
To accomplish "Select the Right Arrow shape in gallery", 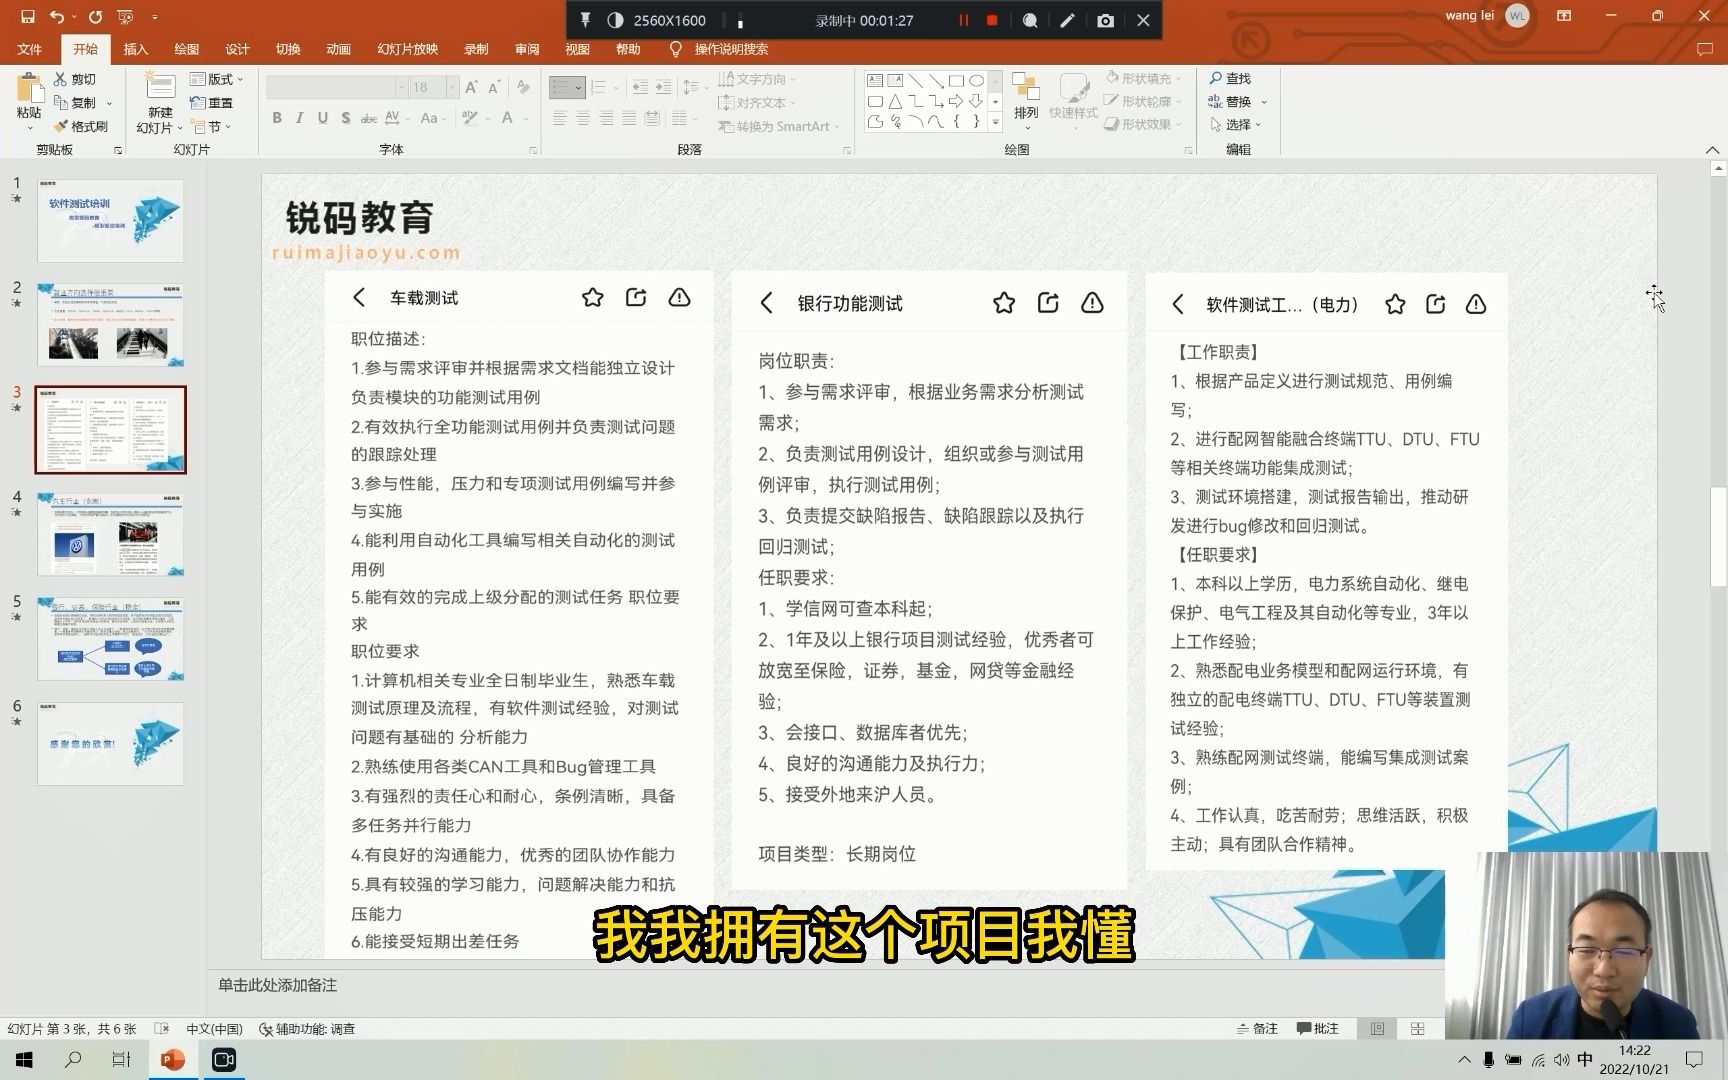I will (956, 101).
